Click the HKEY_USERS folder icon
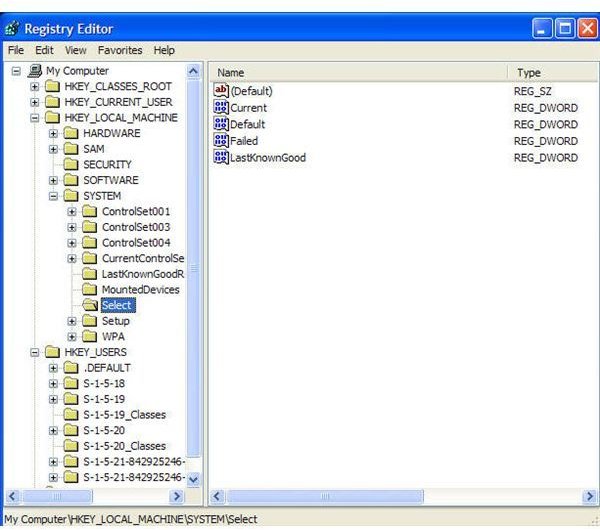 (x=52, y=352)
